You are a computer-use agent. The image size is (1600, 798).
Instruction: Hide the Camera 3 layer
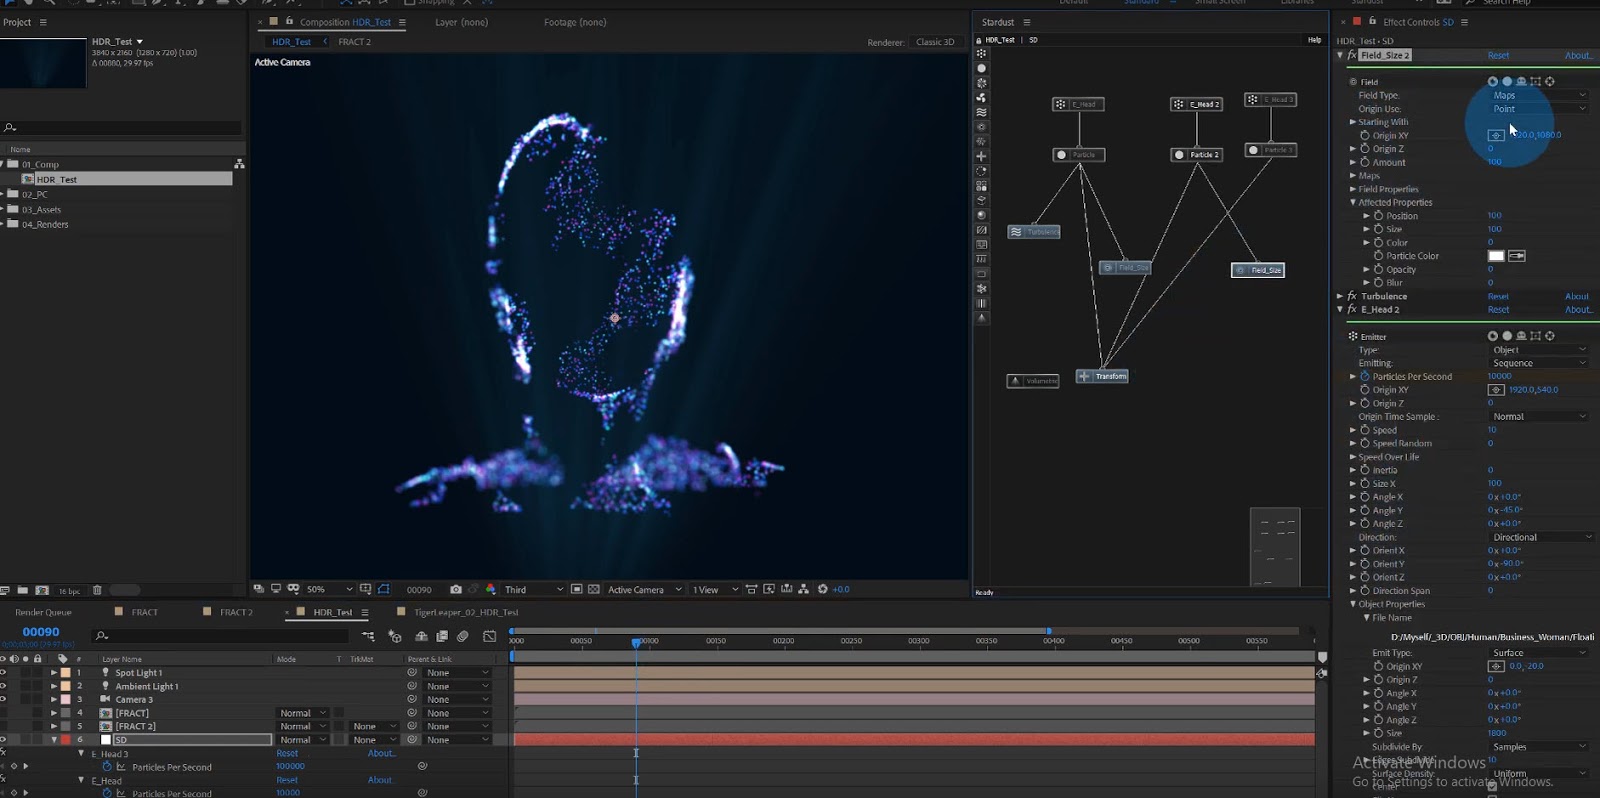tap(3, 699)
